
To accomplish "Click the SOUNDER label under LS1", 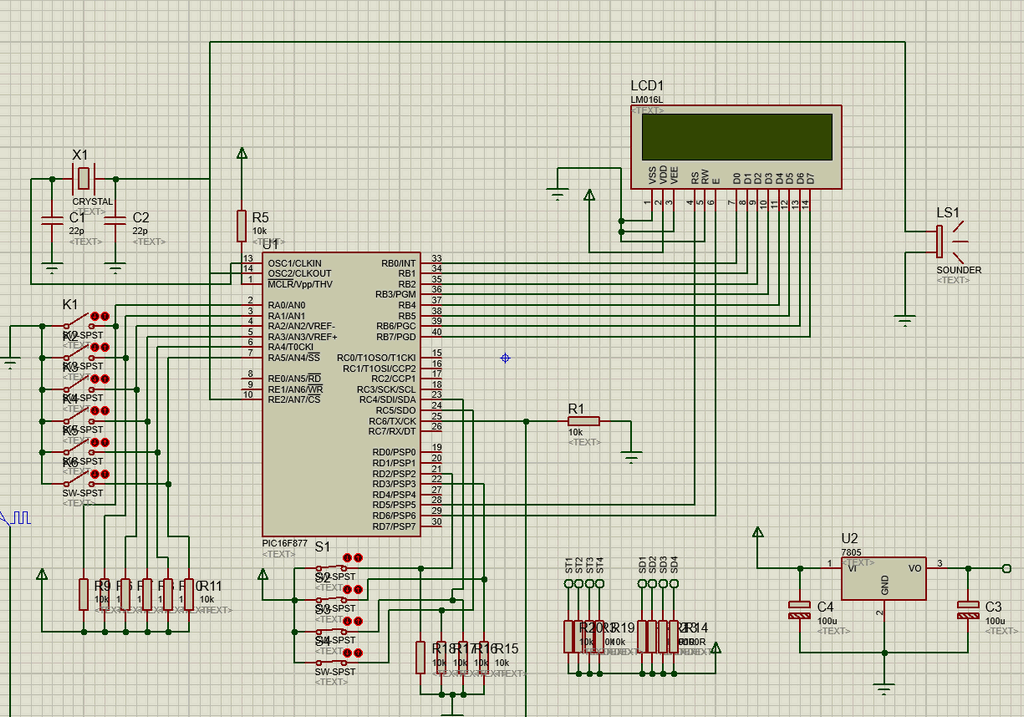I will 959,270.
